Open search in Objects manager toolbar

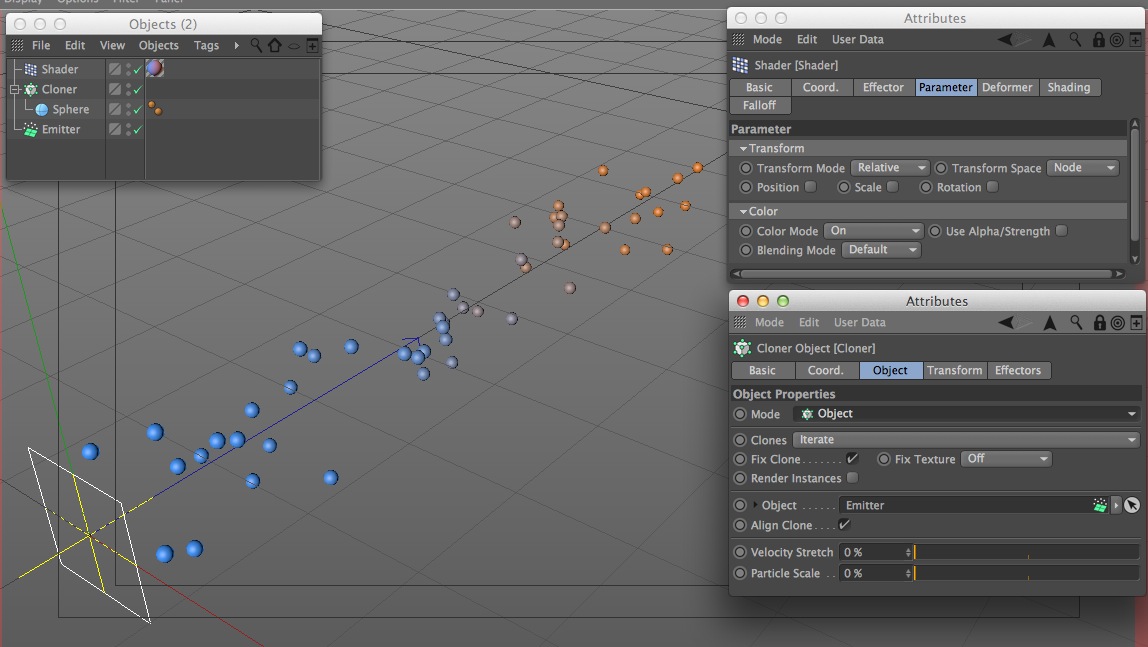point(256,45)
